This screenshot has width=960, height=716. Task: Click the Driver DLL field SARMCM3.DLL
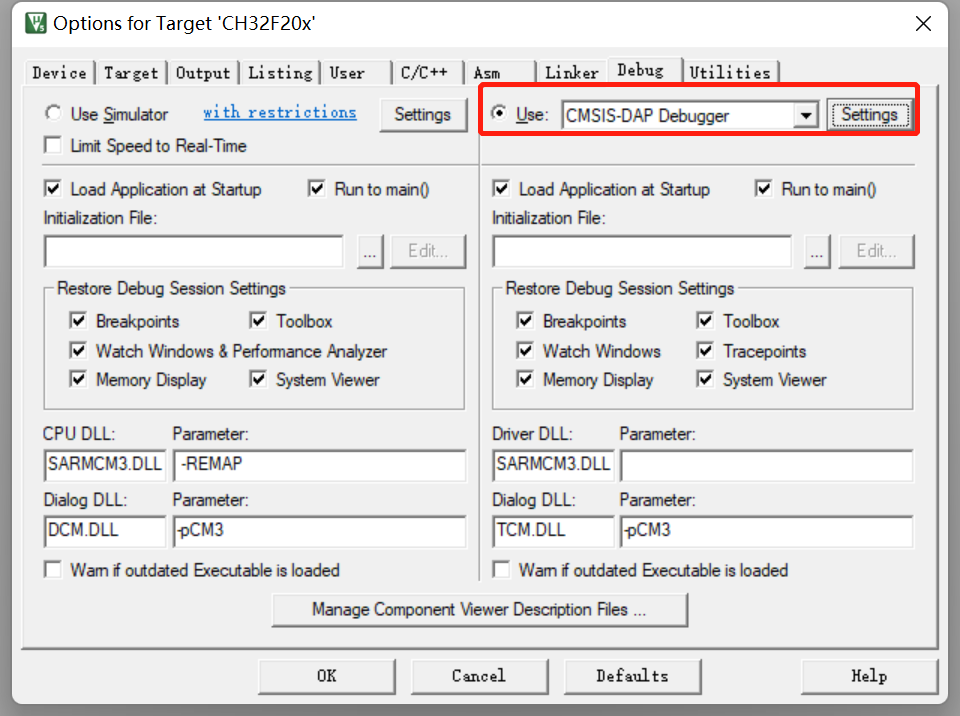coord(553,465)
